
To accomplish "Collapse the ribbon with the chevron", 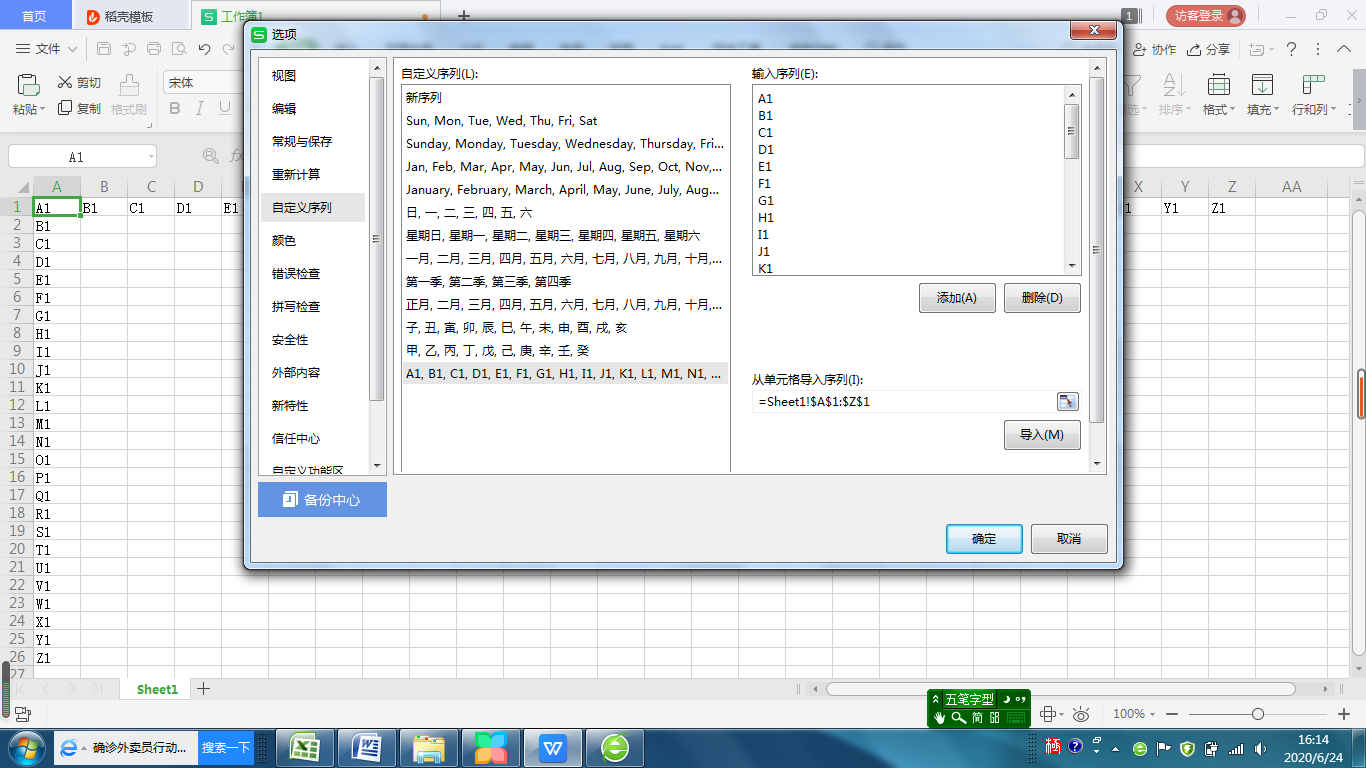I will point(1343,49).
